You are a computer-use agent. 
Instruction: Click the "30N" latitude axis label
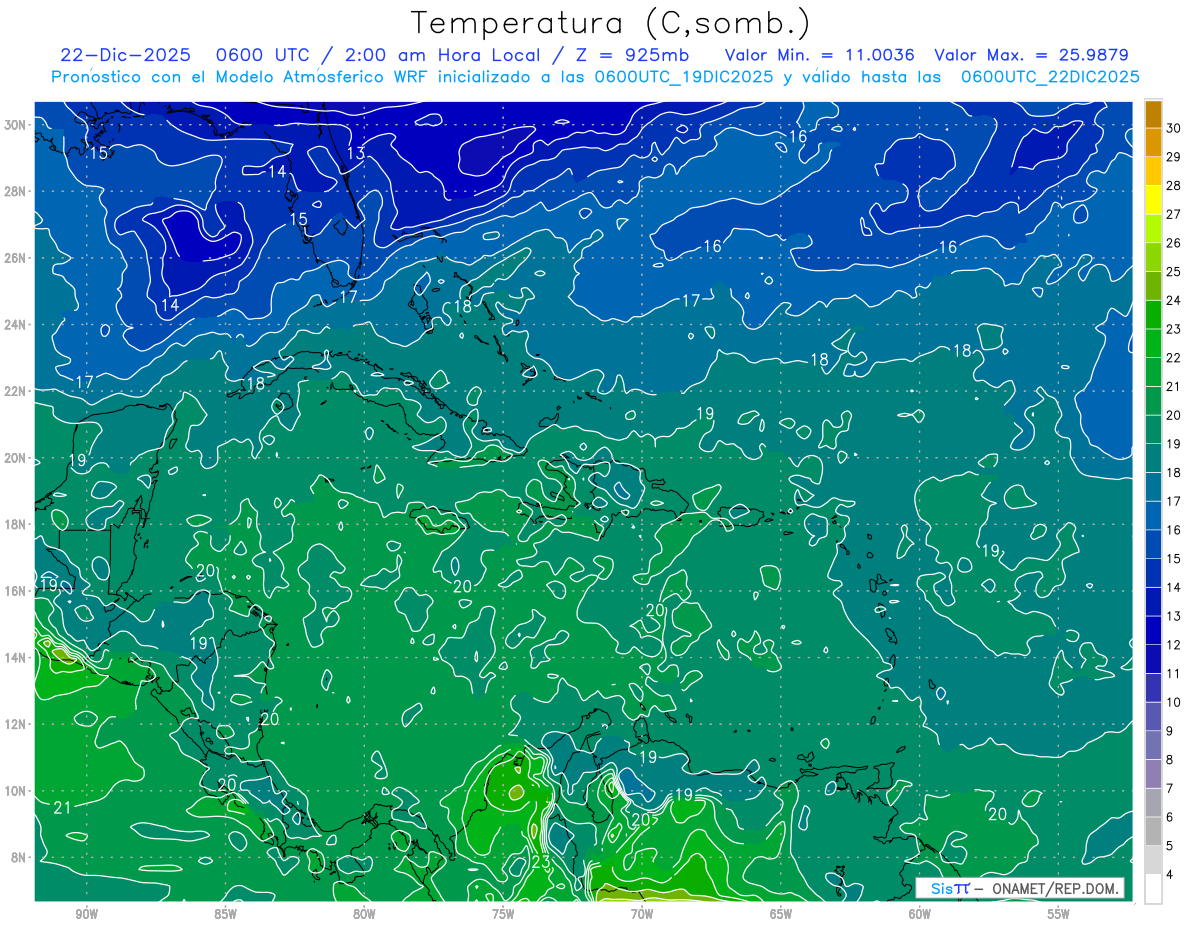(16, 125)
